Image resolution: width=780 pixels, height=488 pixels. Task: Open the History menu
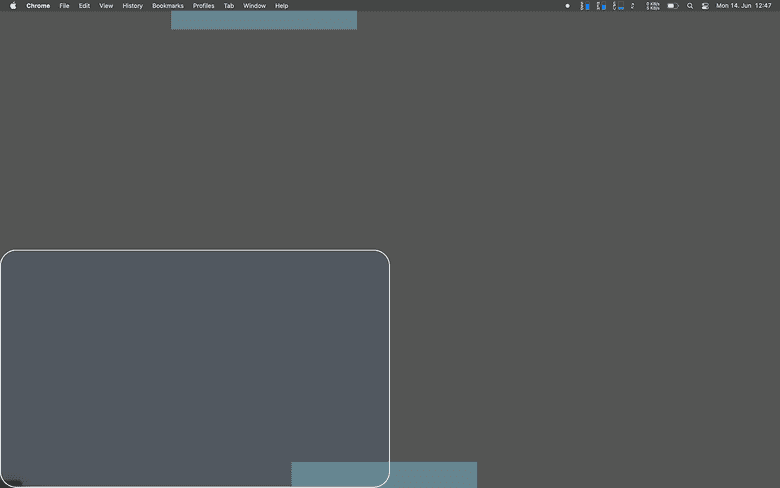132,6
